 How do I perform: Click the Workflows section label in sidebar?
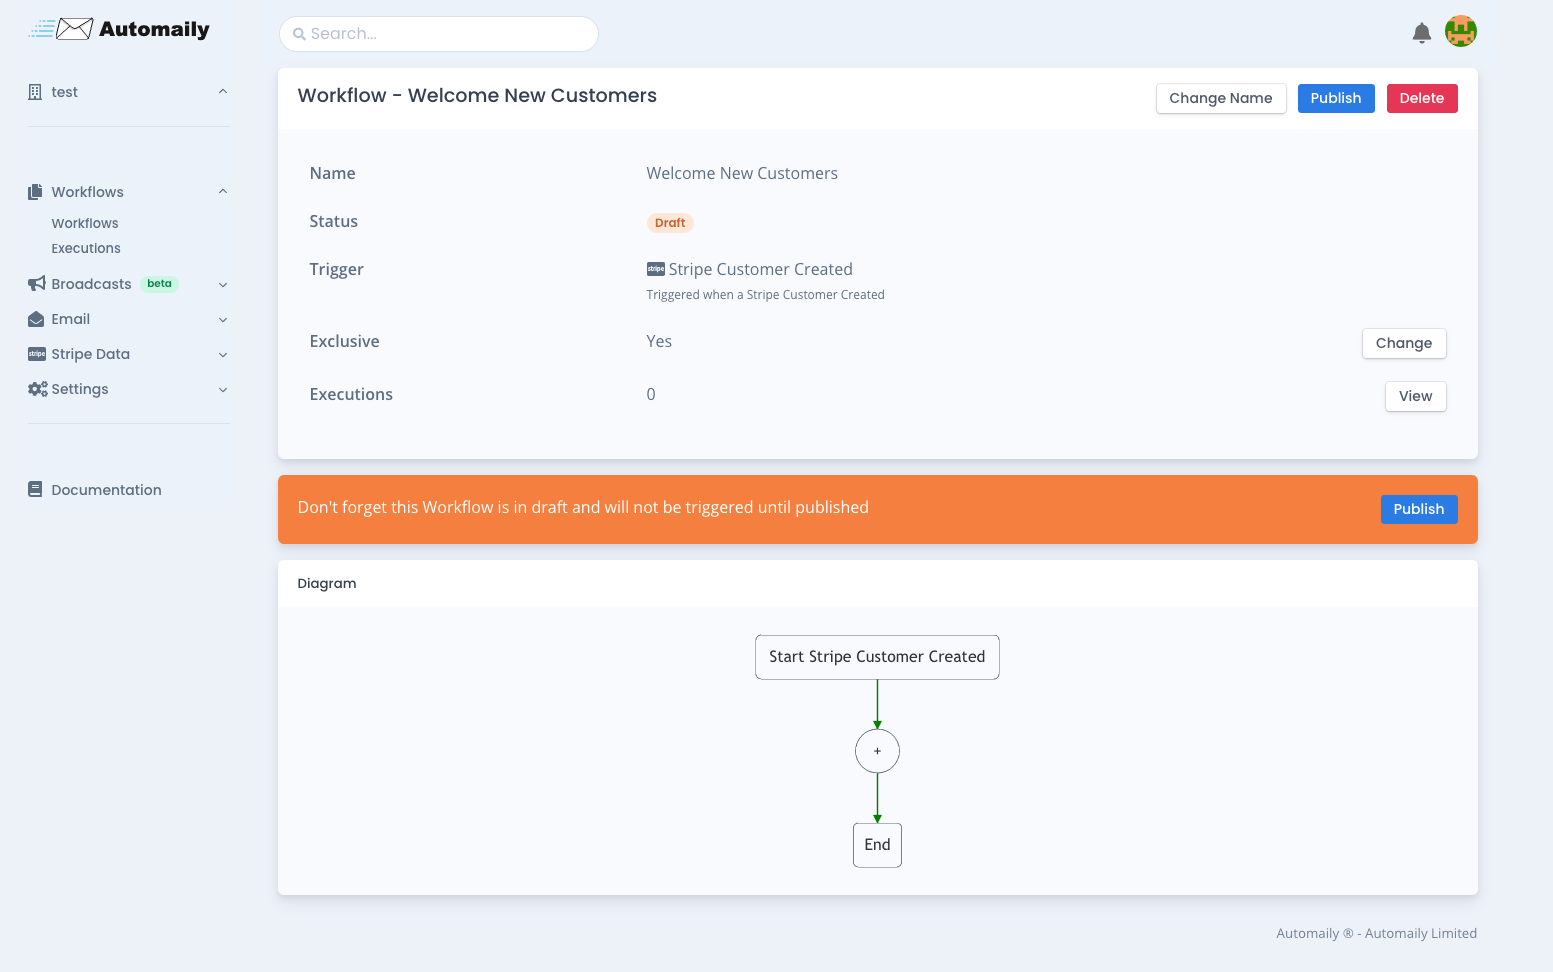88,192
